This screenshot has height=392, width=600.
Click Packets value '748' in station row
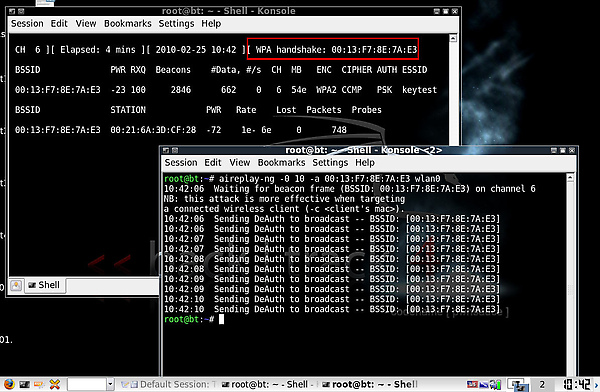coord(339,130)
